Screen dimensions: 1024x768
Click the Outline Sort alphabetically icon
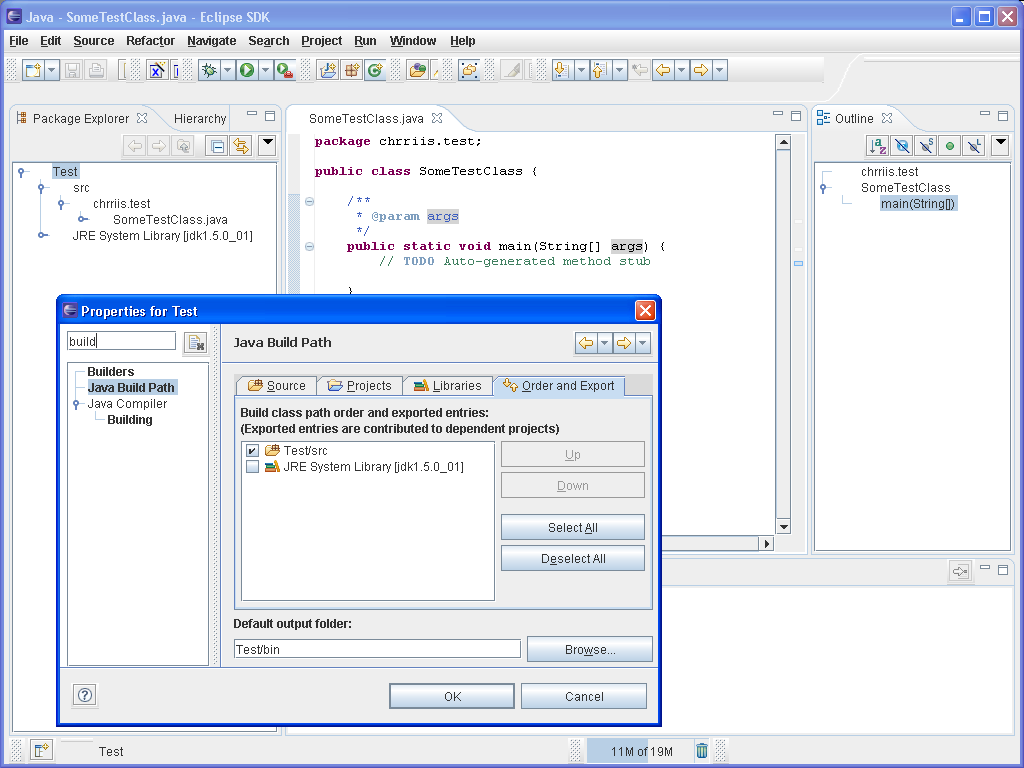point(877,146)
